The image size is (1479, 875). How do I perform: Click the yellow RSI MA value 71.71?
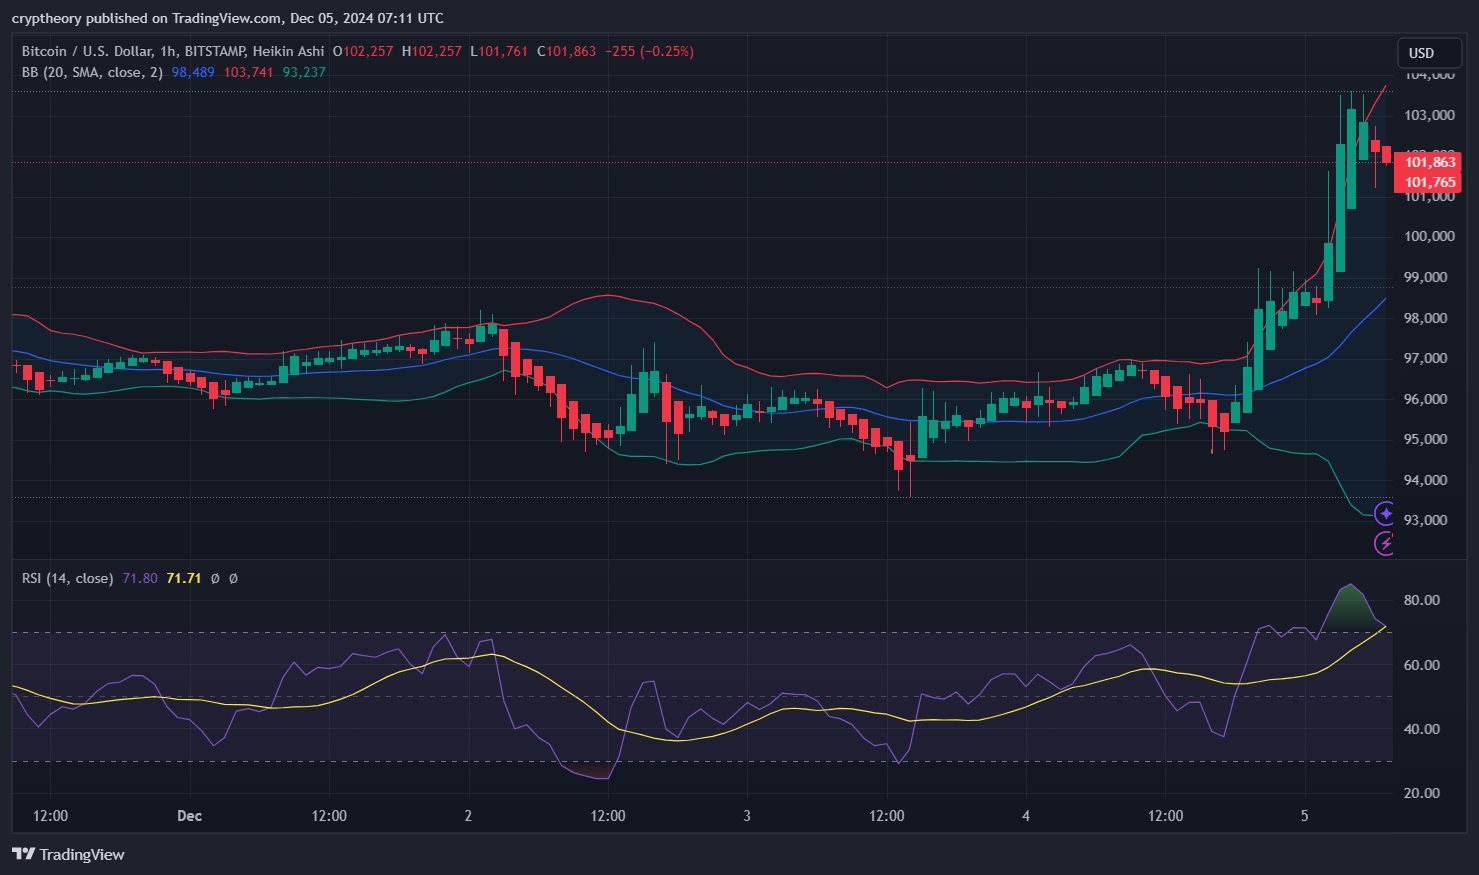tap(184, 578)
